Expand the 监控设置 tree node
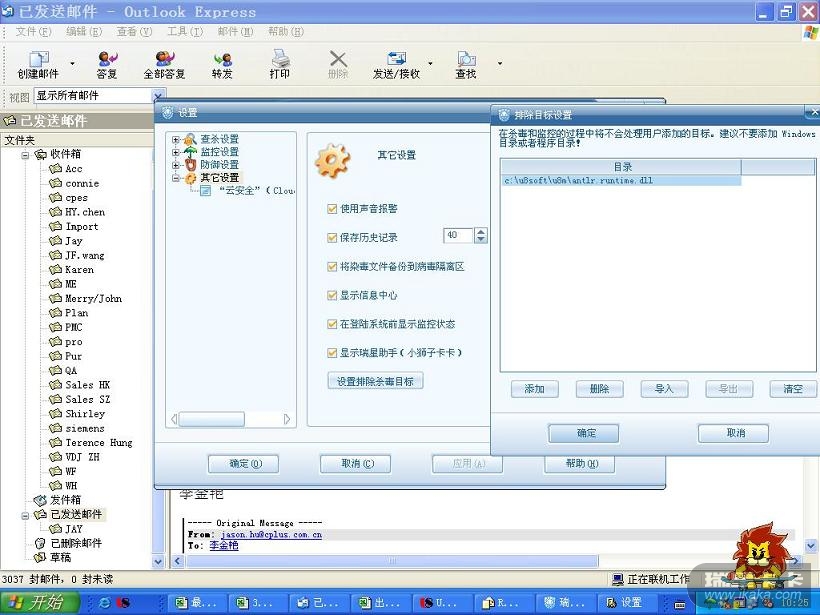820x615 pixels. pos(176,153)
